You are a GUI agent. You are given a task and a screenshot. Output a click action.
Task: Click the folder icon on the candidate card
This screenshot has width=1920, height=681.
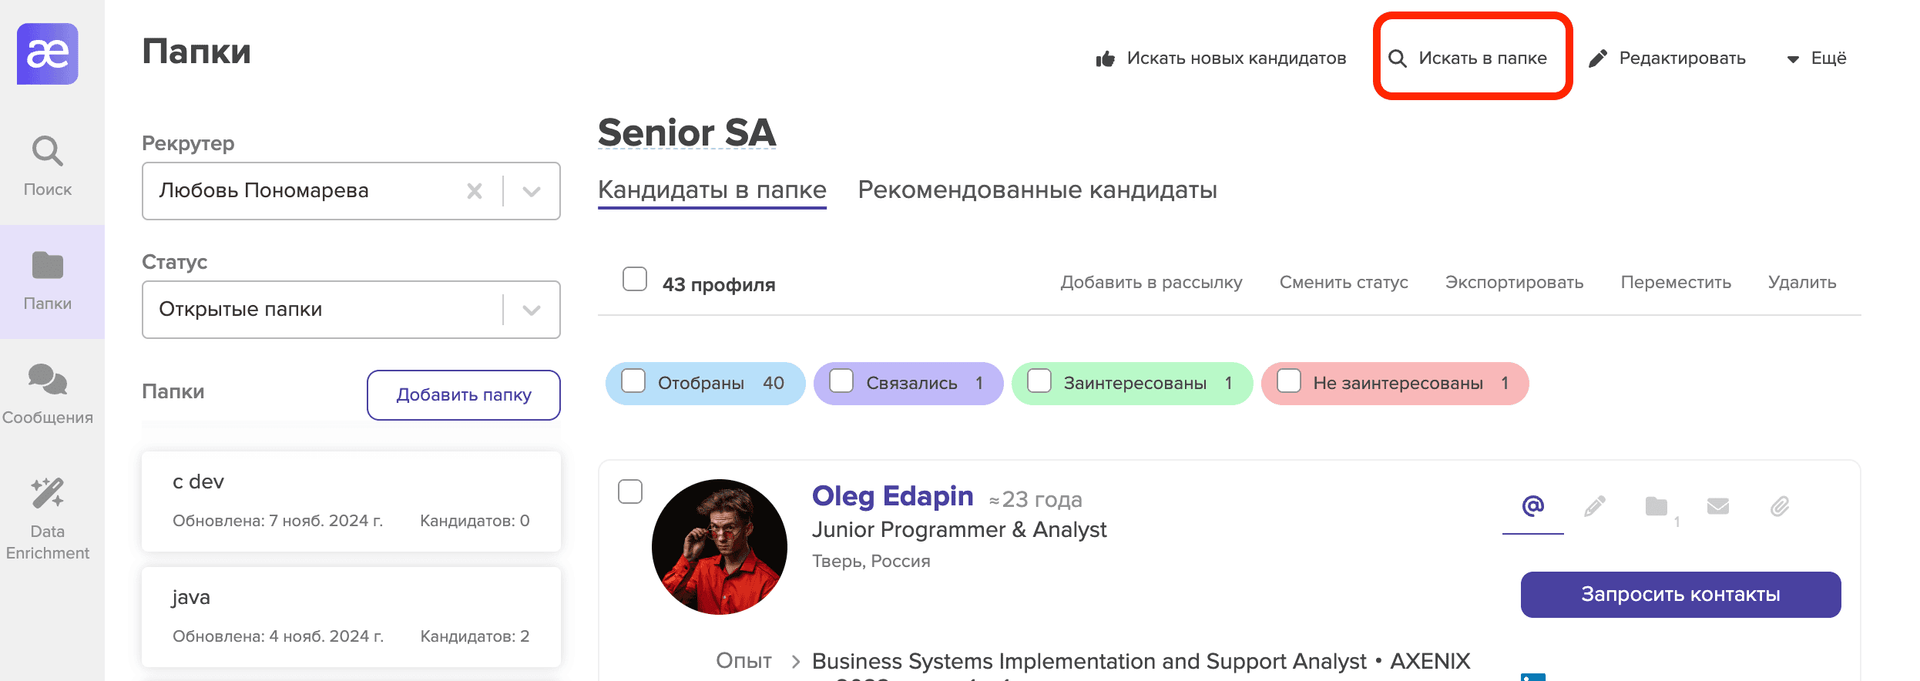(1656, 506)
